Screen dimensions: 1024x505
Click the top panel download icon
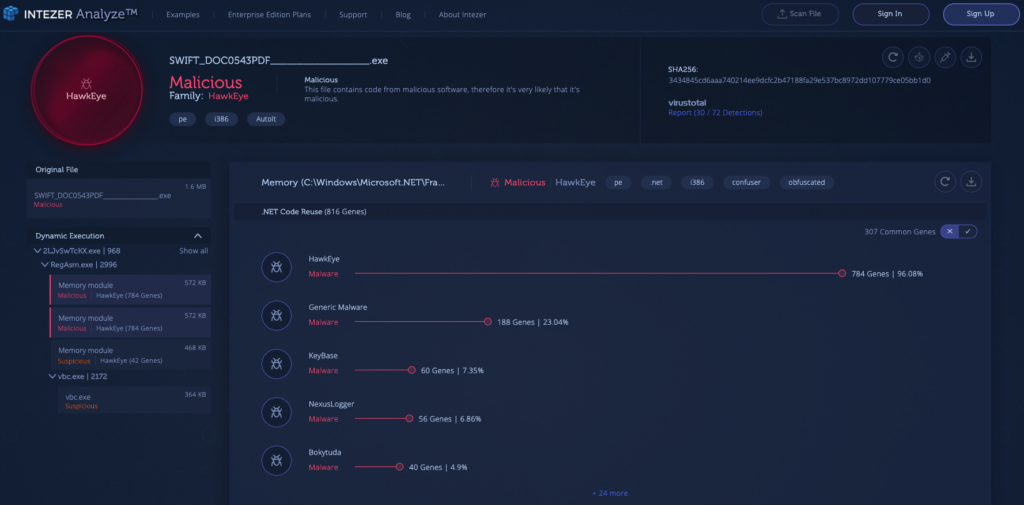(971, 57)
